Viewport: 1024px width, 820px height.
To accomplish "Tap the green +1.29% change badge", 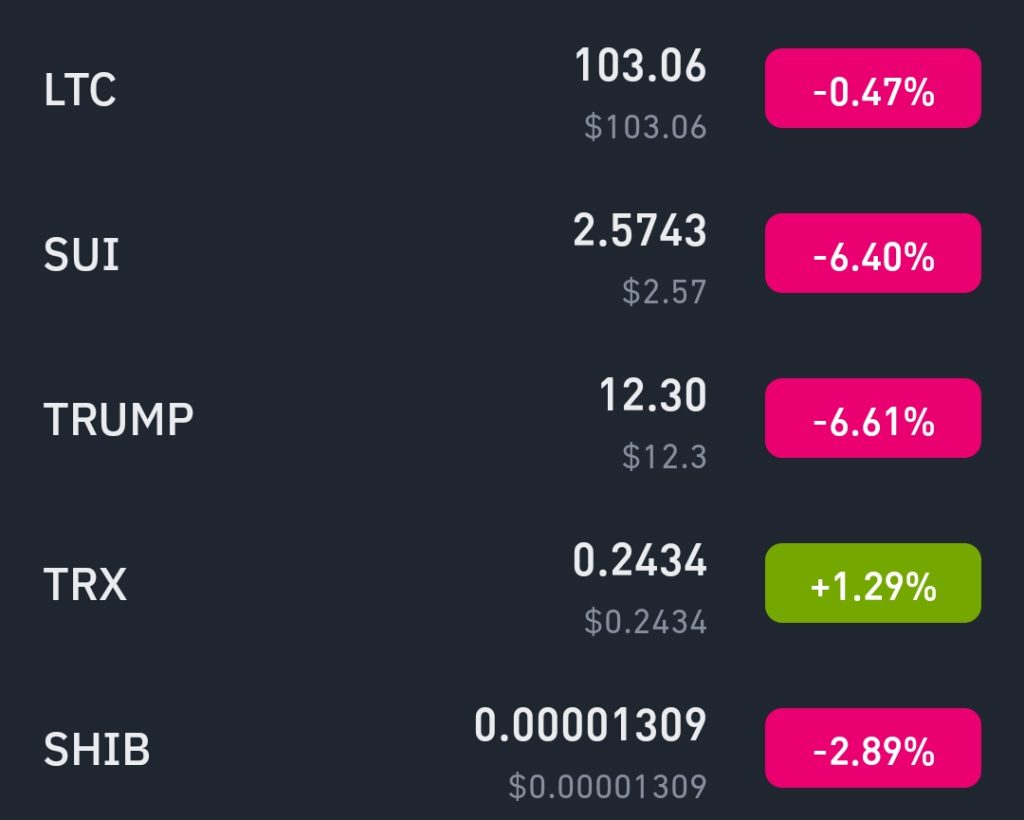I will (873, 583).
